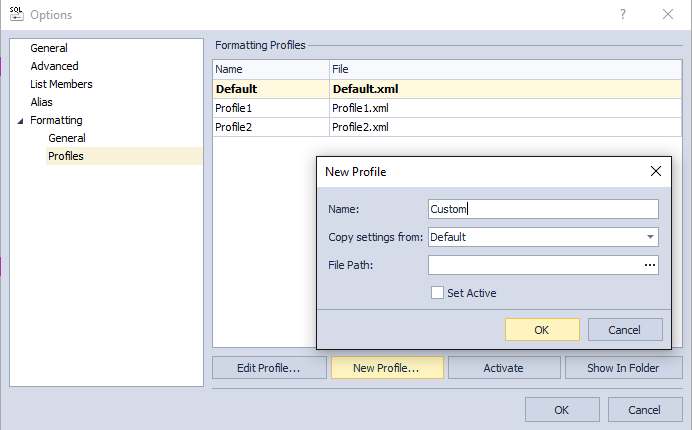Click the Activate button

point(504,368)
